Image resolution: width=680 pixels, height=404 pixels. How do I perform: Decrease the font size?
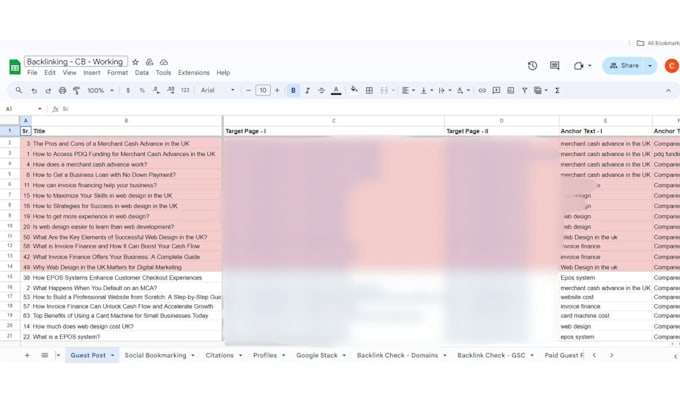[x=248, y=91]
